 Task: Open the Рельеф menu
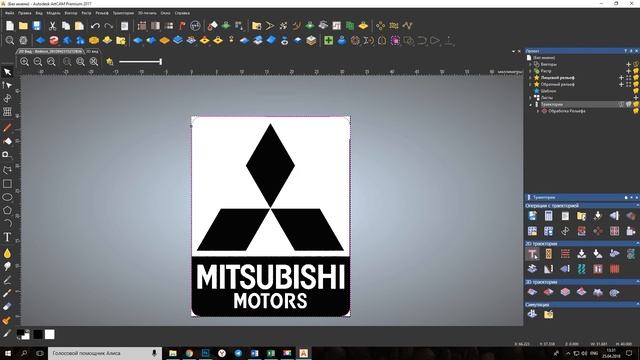point(102,13)
